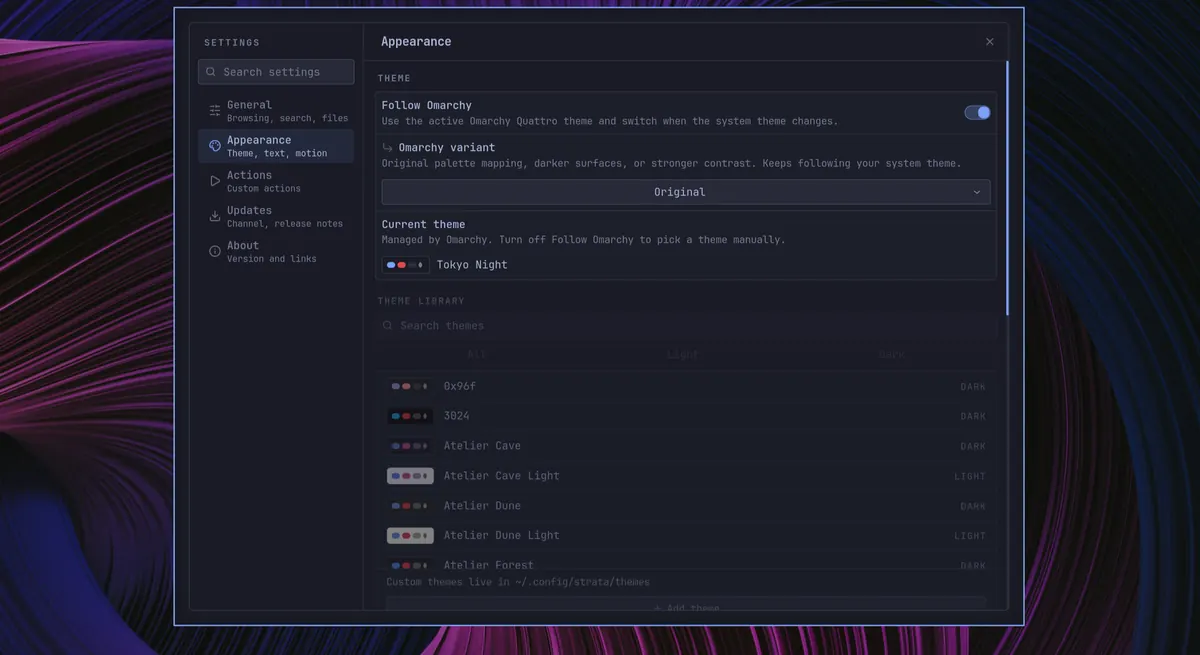
Task: Click the Search themes input field
Action: (x=686, y=325)
